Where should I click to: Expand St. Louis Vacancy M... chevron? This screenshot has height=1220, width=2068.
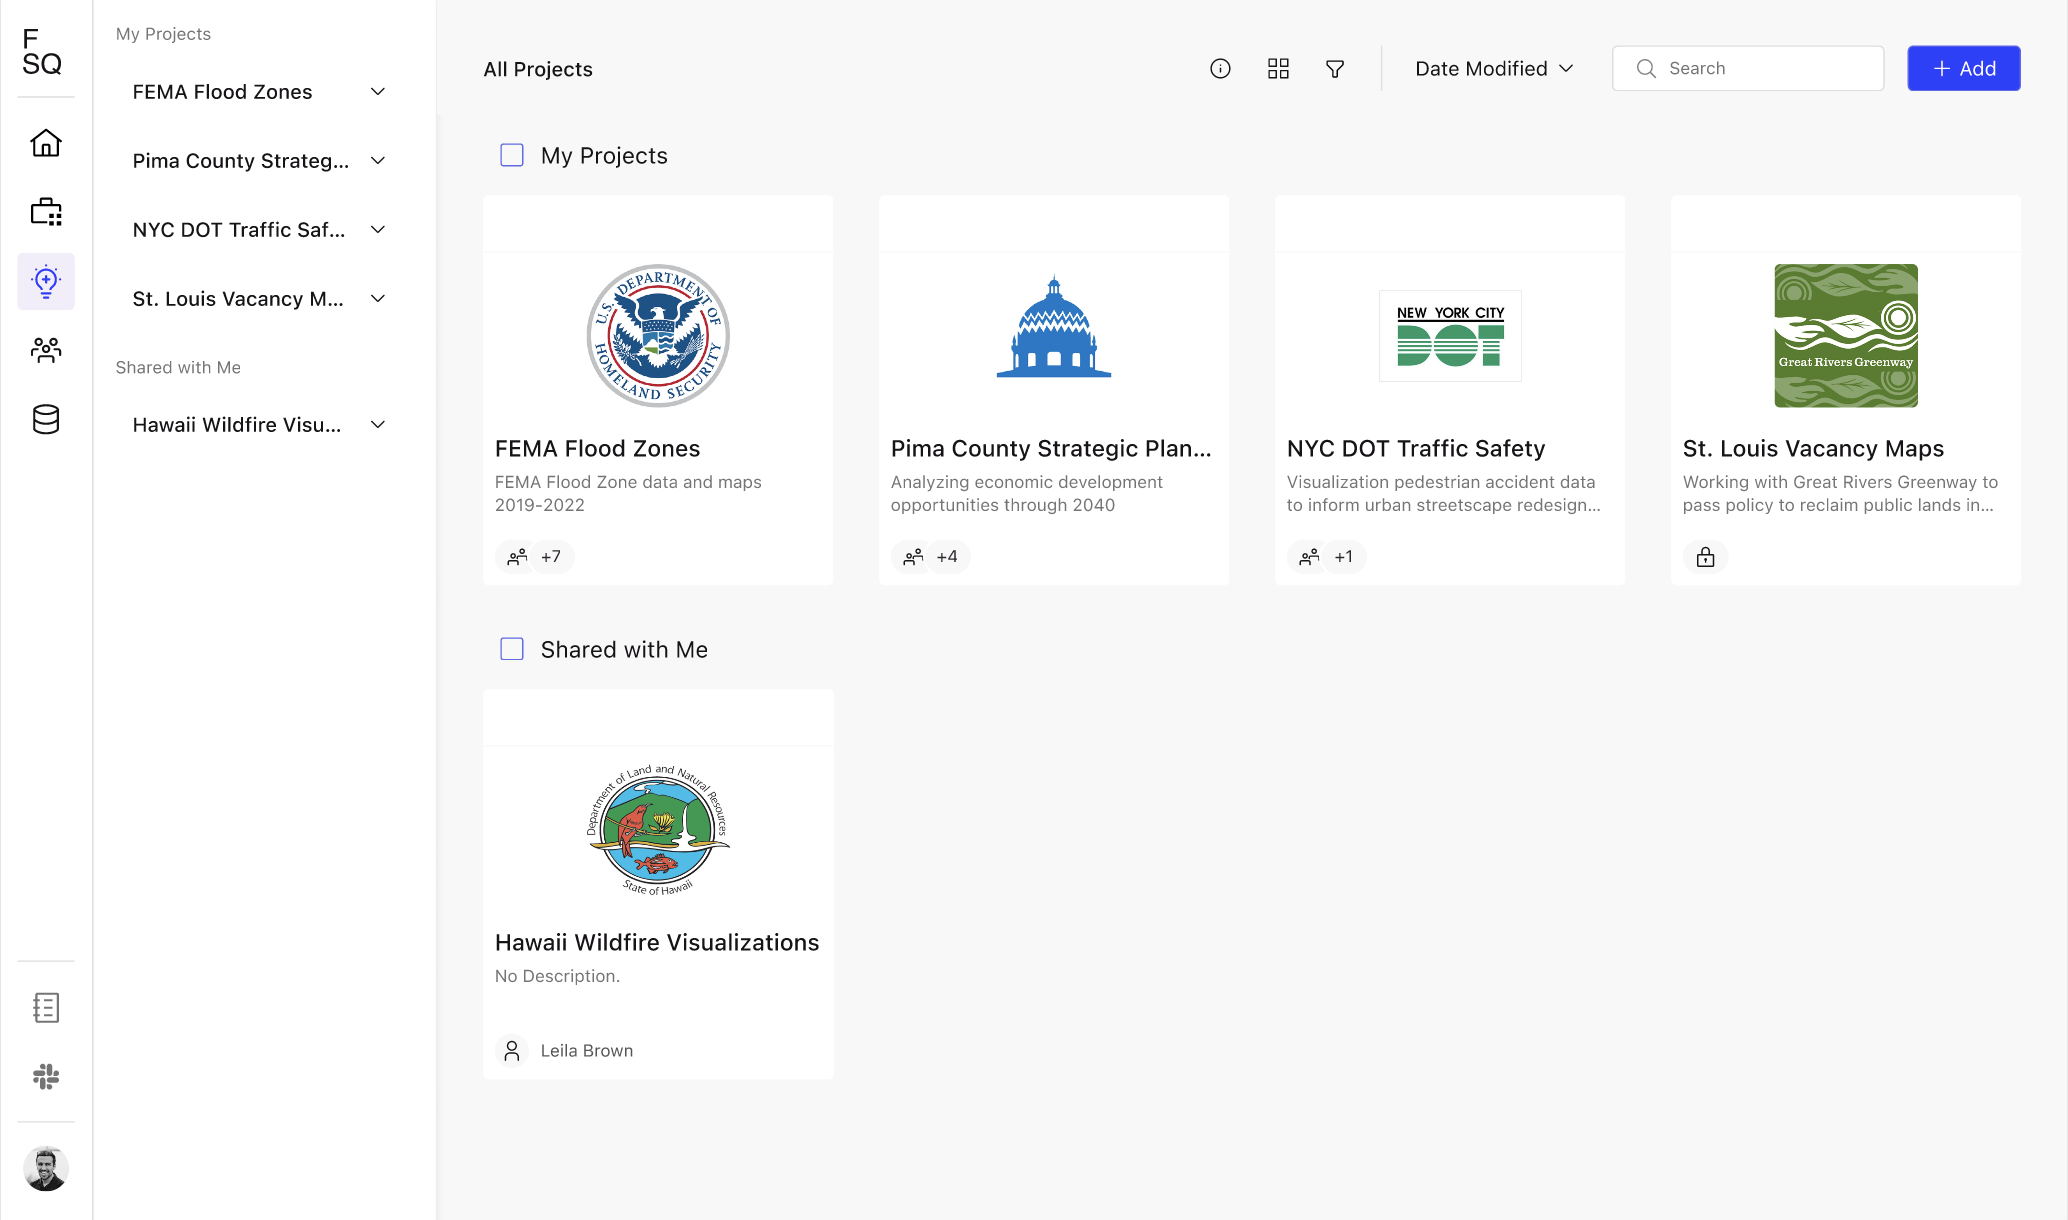point(378,299)
